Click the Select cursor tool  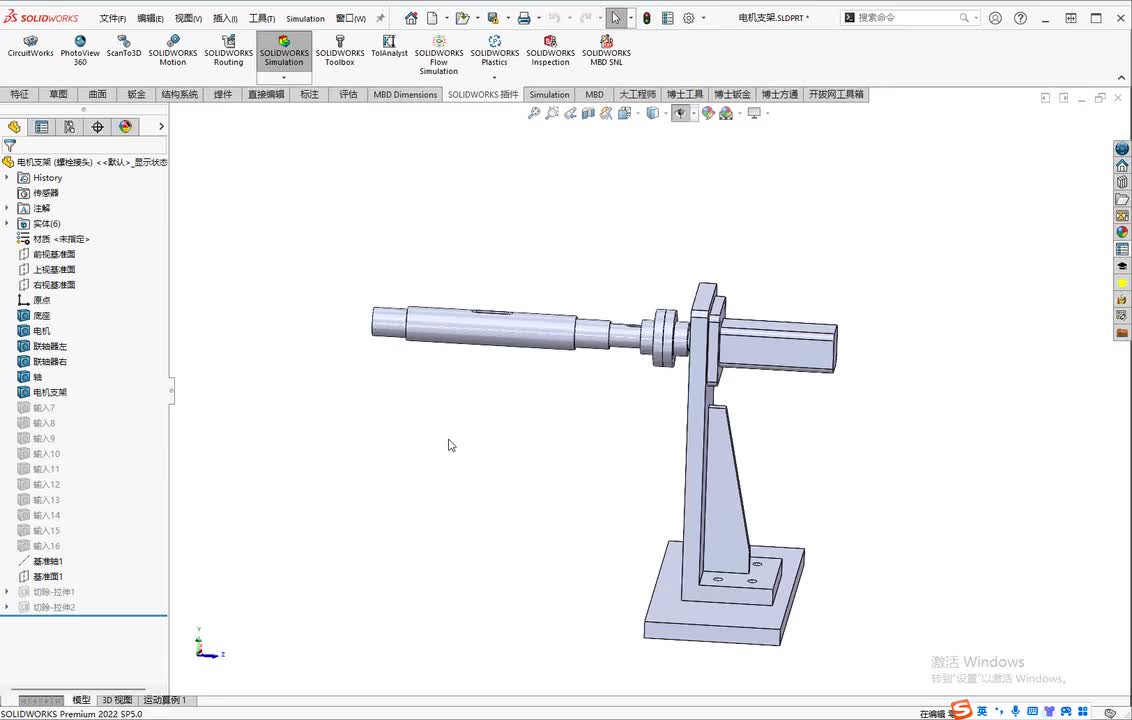[x=615, y=18]
